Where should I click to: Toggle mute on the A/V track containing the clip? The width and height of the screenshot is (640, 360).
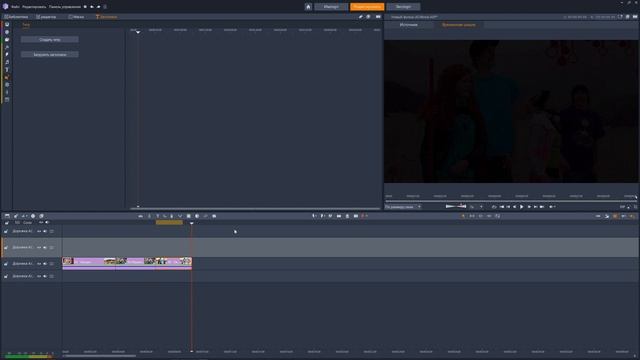pos(45,264)
